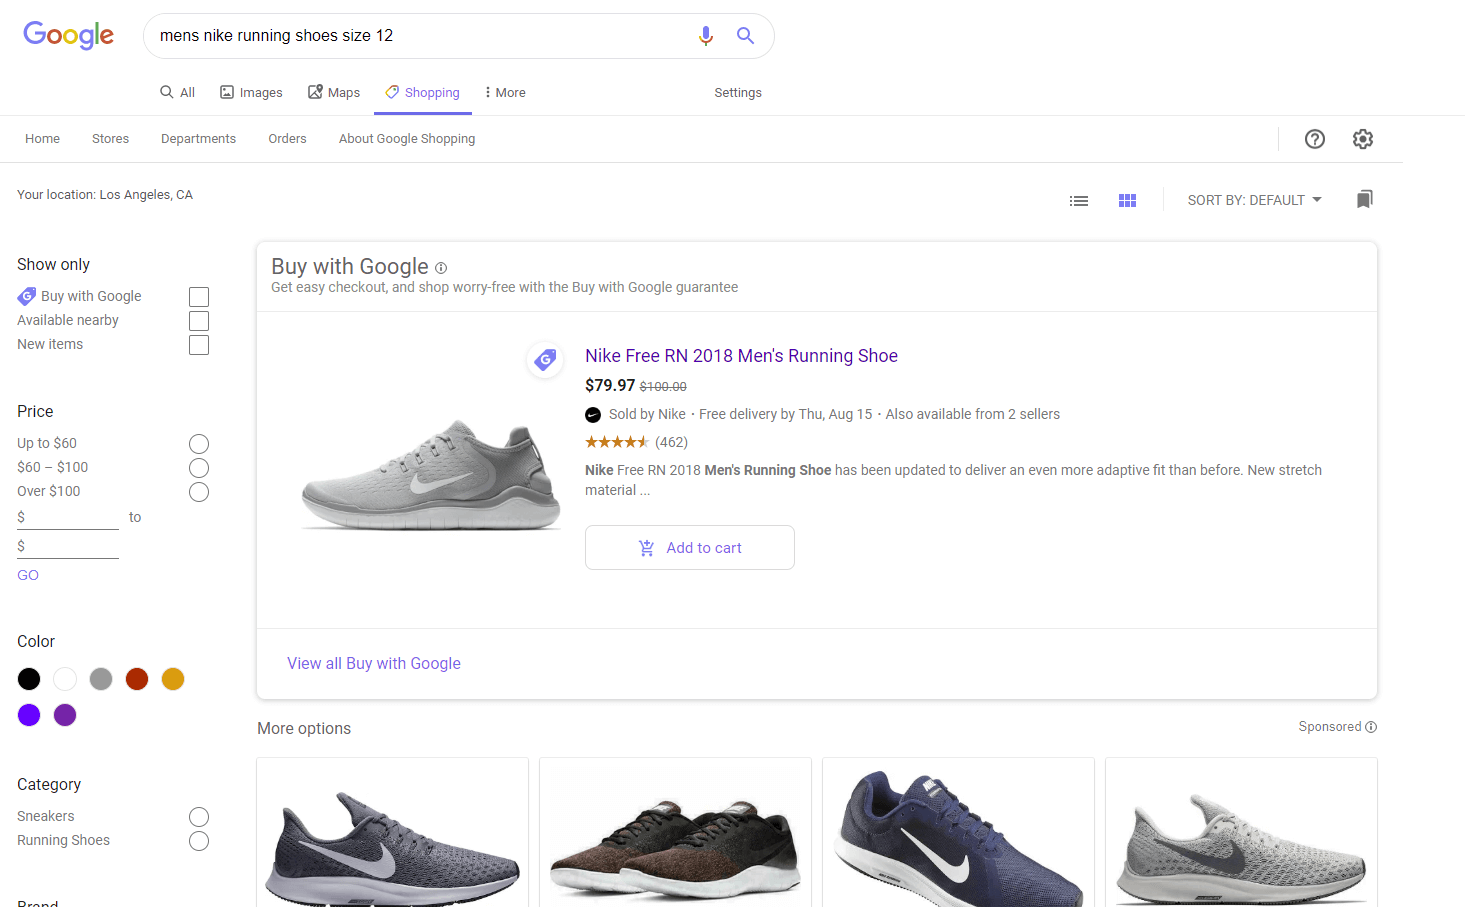Click the maximum price input field
Screen dimensions: 1465x907
pyautogui.click(x=68, y=546)
